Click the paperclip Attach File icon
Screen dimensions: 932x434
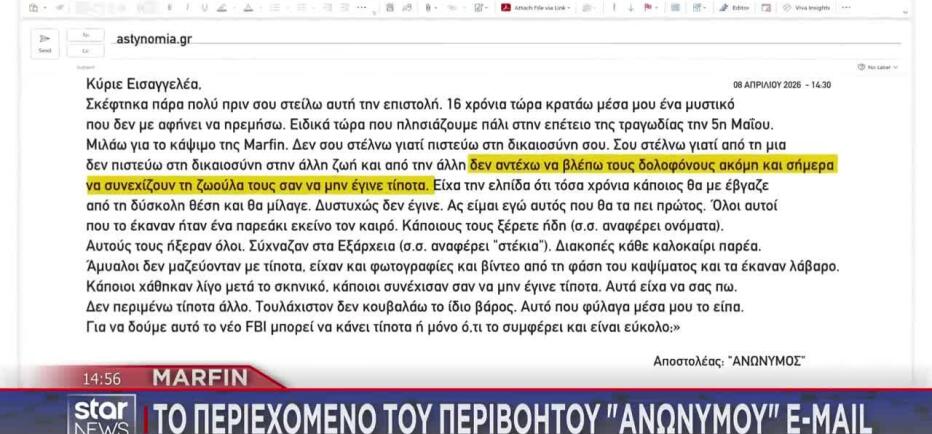click(428, 8)
